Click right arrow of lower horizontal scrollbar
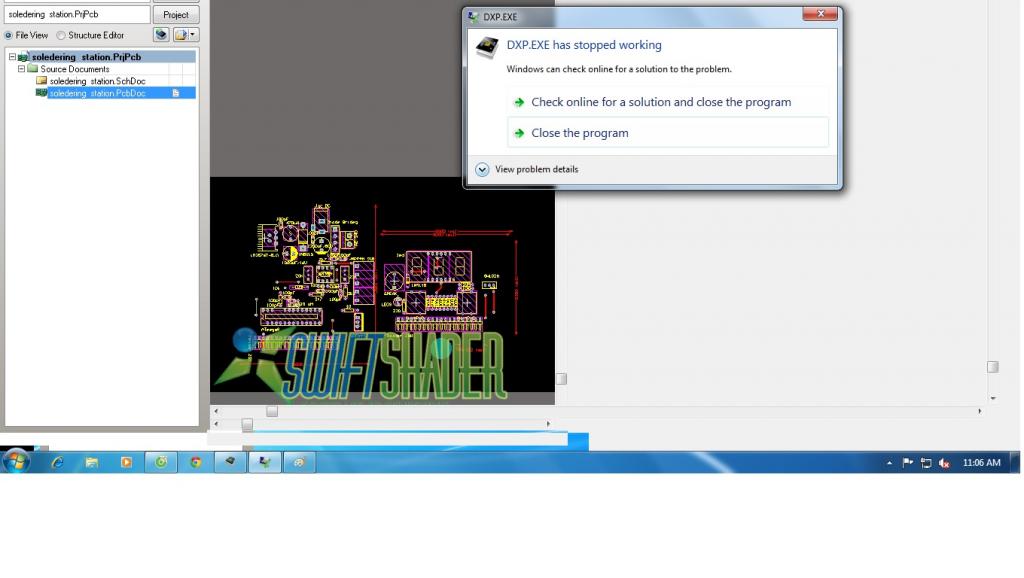The width and height of the screenshot is (1024, 578). 548,424
